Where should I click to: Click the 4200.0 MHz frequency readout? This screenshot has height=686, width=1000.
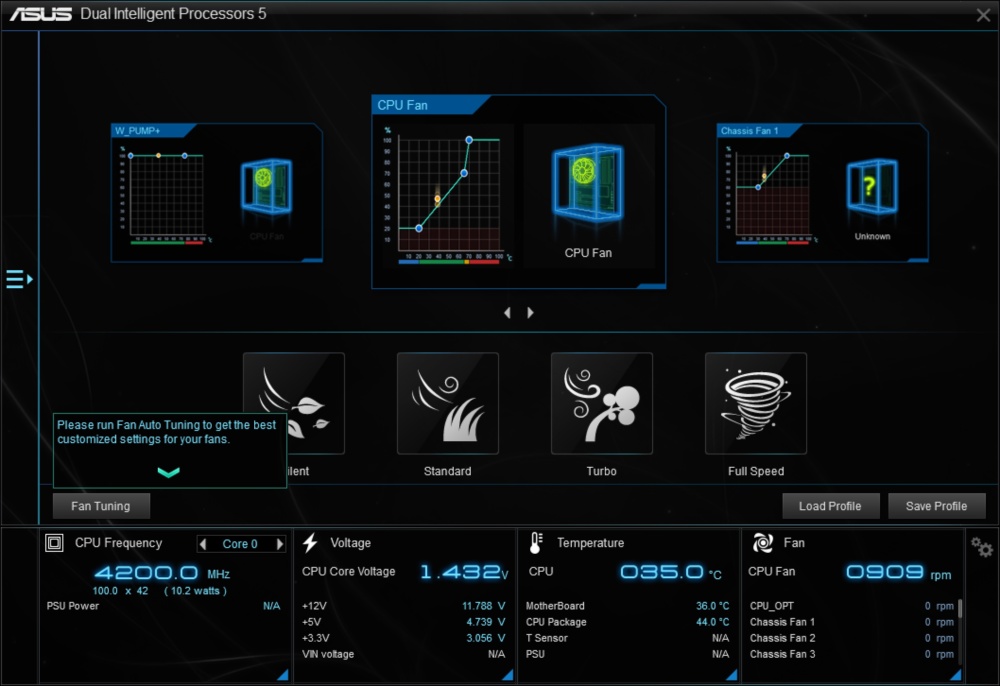click(162, 573)
